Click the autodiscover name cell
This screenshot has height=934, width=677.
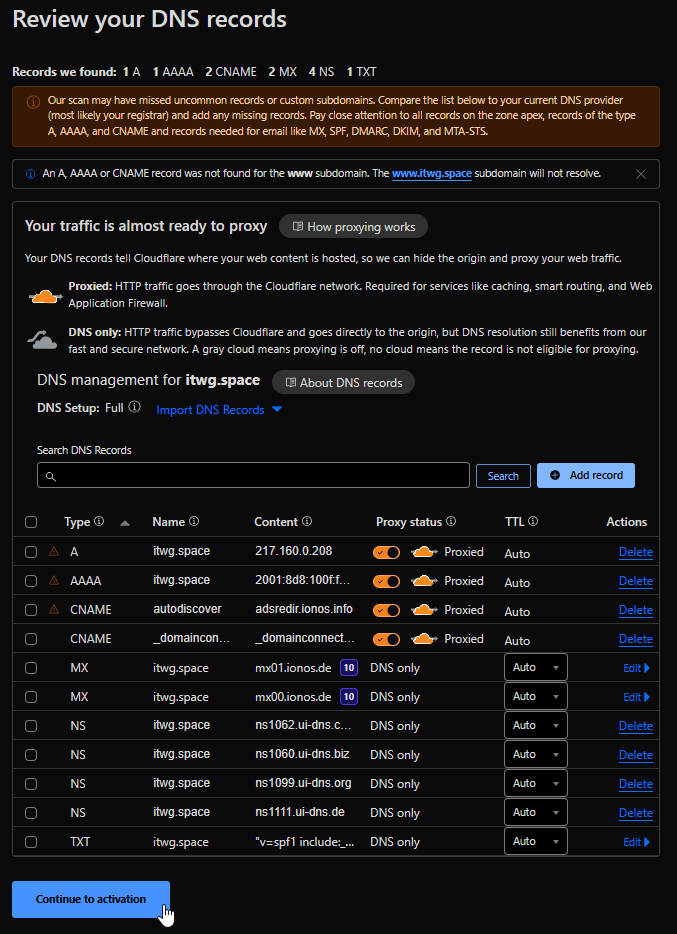point(187,609)
